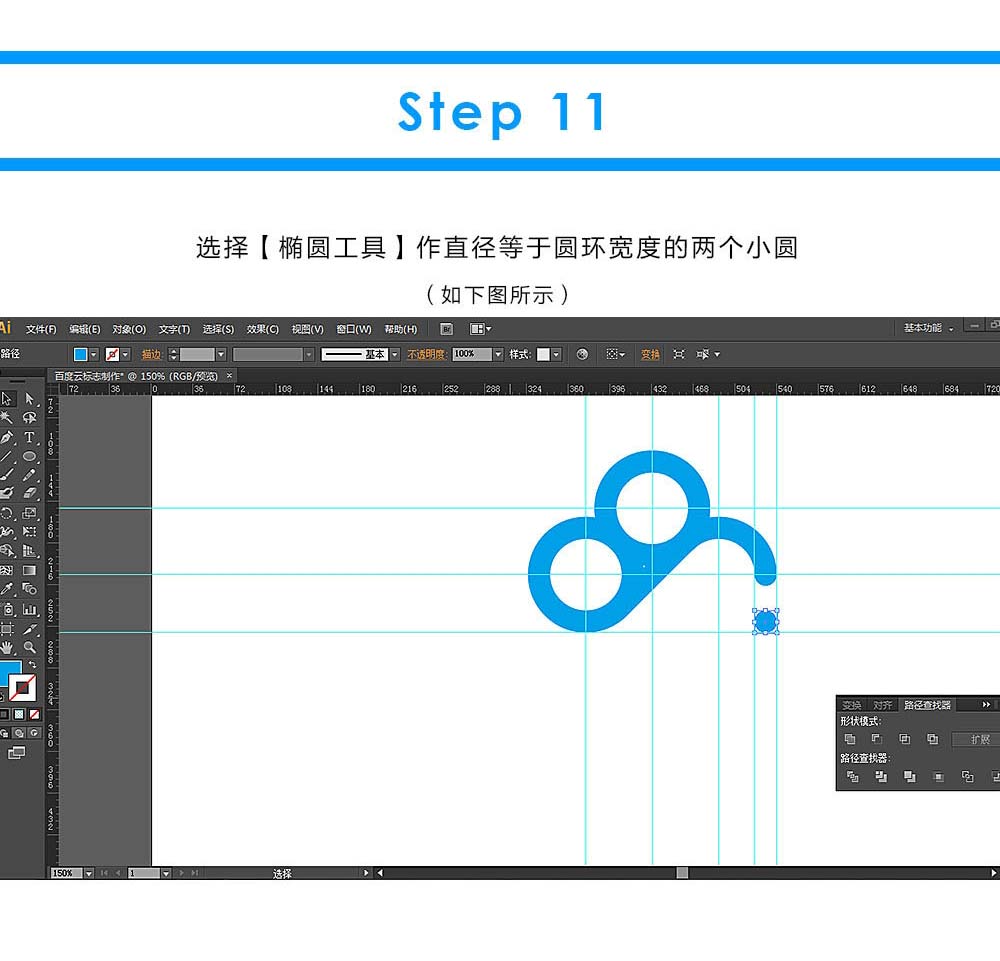Open the Bridge (Br) icon
The width and height of the screenshot is (1000, 961).
[x=446, y=329]
